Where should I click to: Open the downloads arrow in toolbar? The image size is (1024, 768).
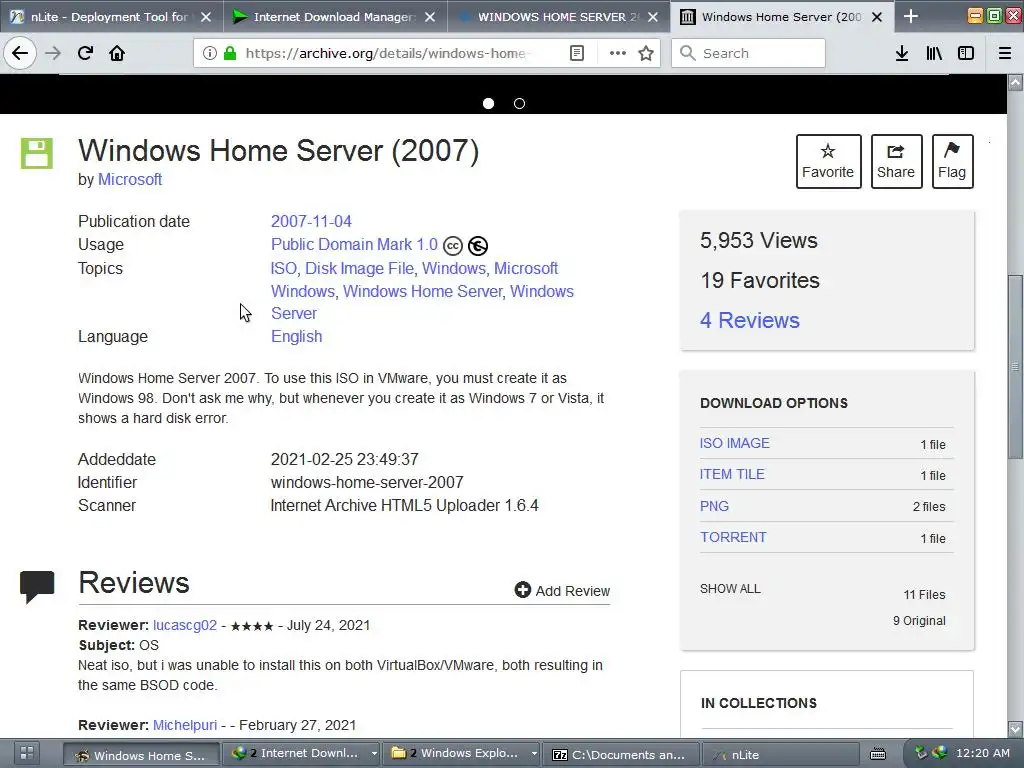pos(902,53)
